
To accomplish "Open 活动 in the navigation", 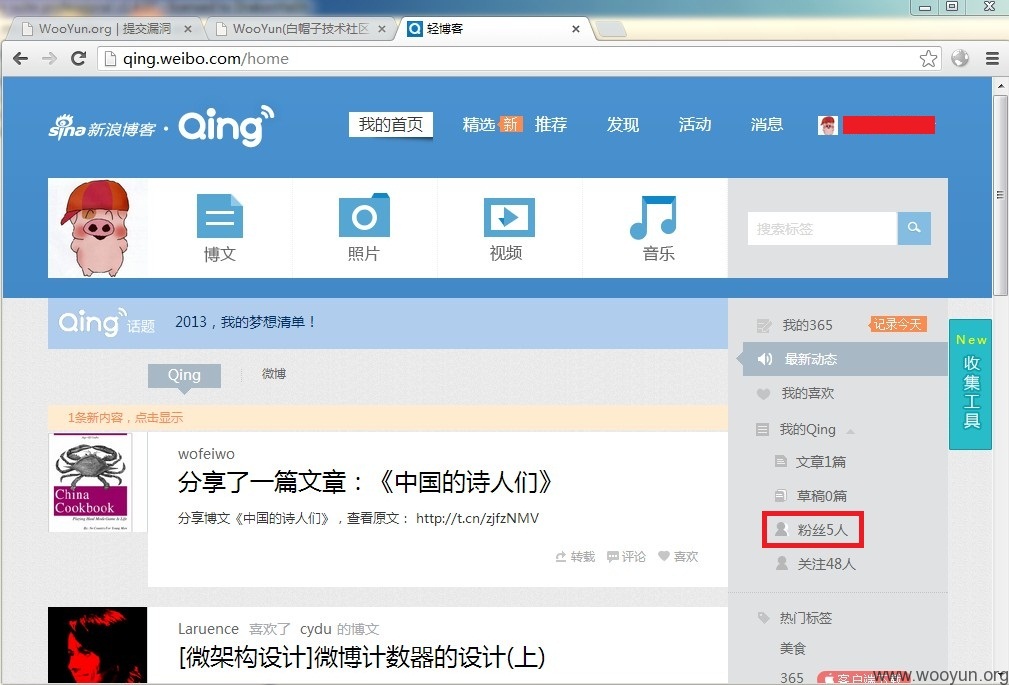I will click(695, 124).
